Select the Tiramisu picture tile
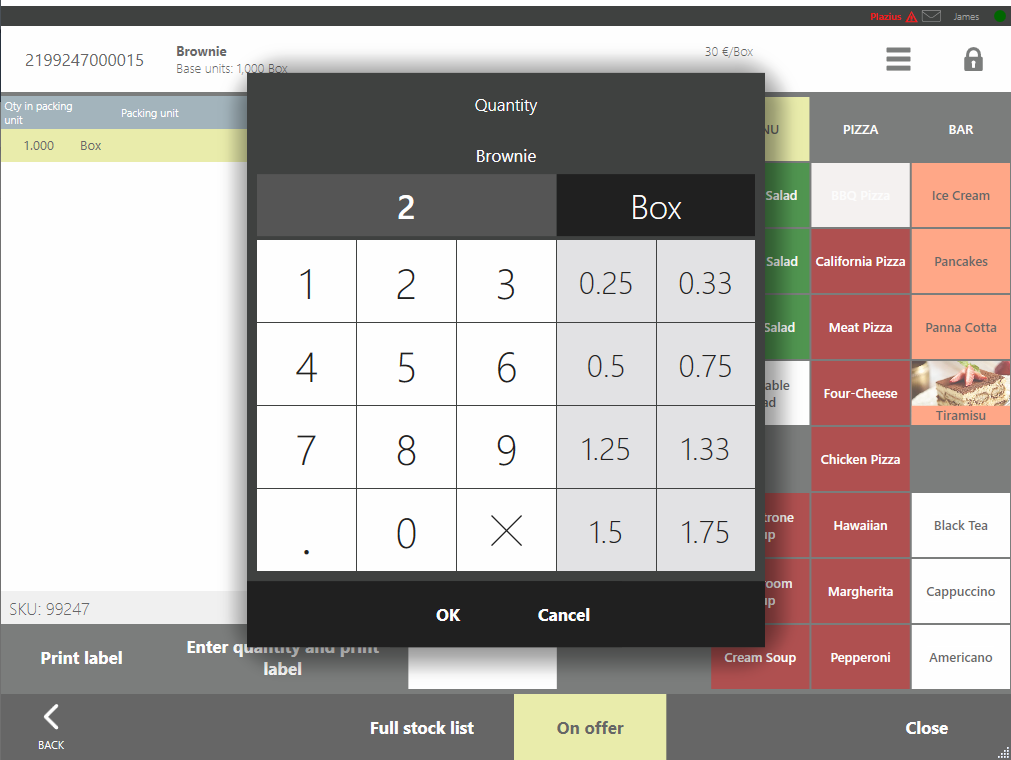Viewport: 1011px width, 760px height. 960,393
